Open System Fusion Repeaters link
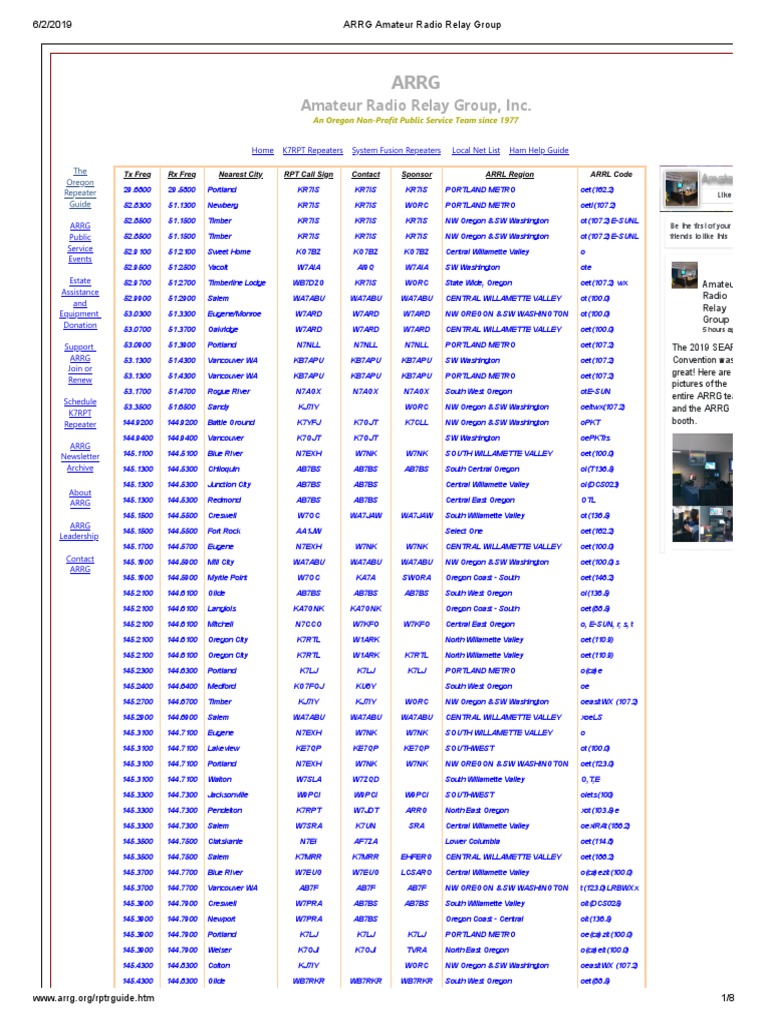The width and height of the screenshot is (768, 1024). 396,150
